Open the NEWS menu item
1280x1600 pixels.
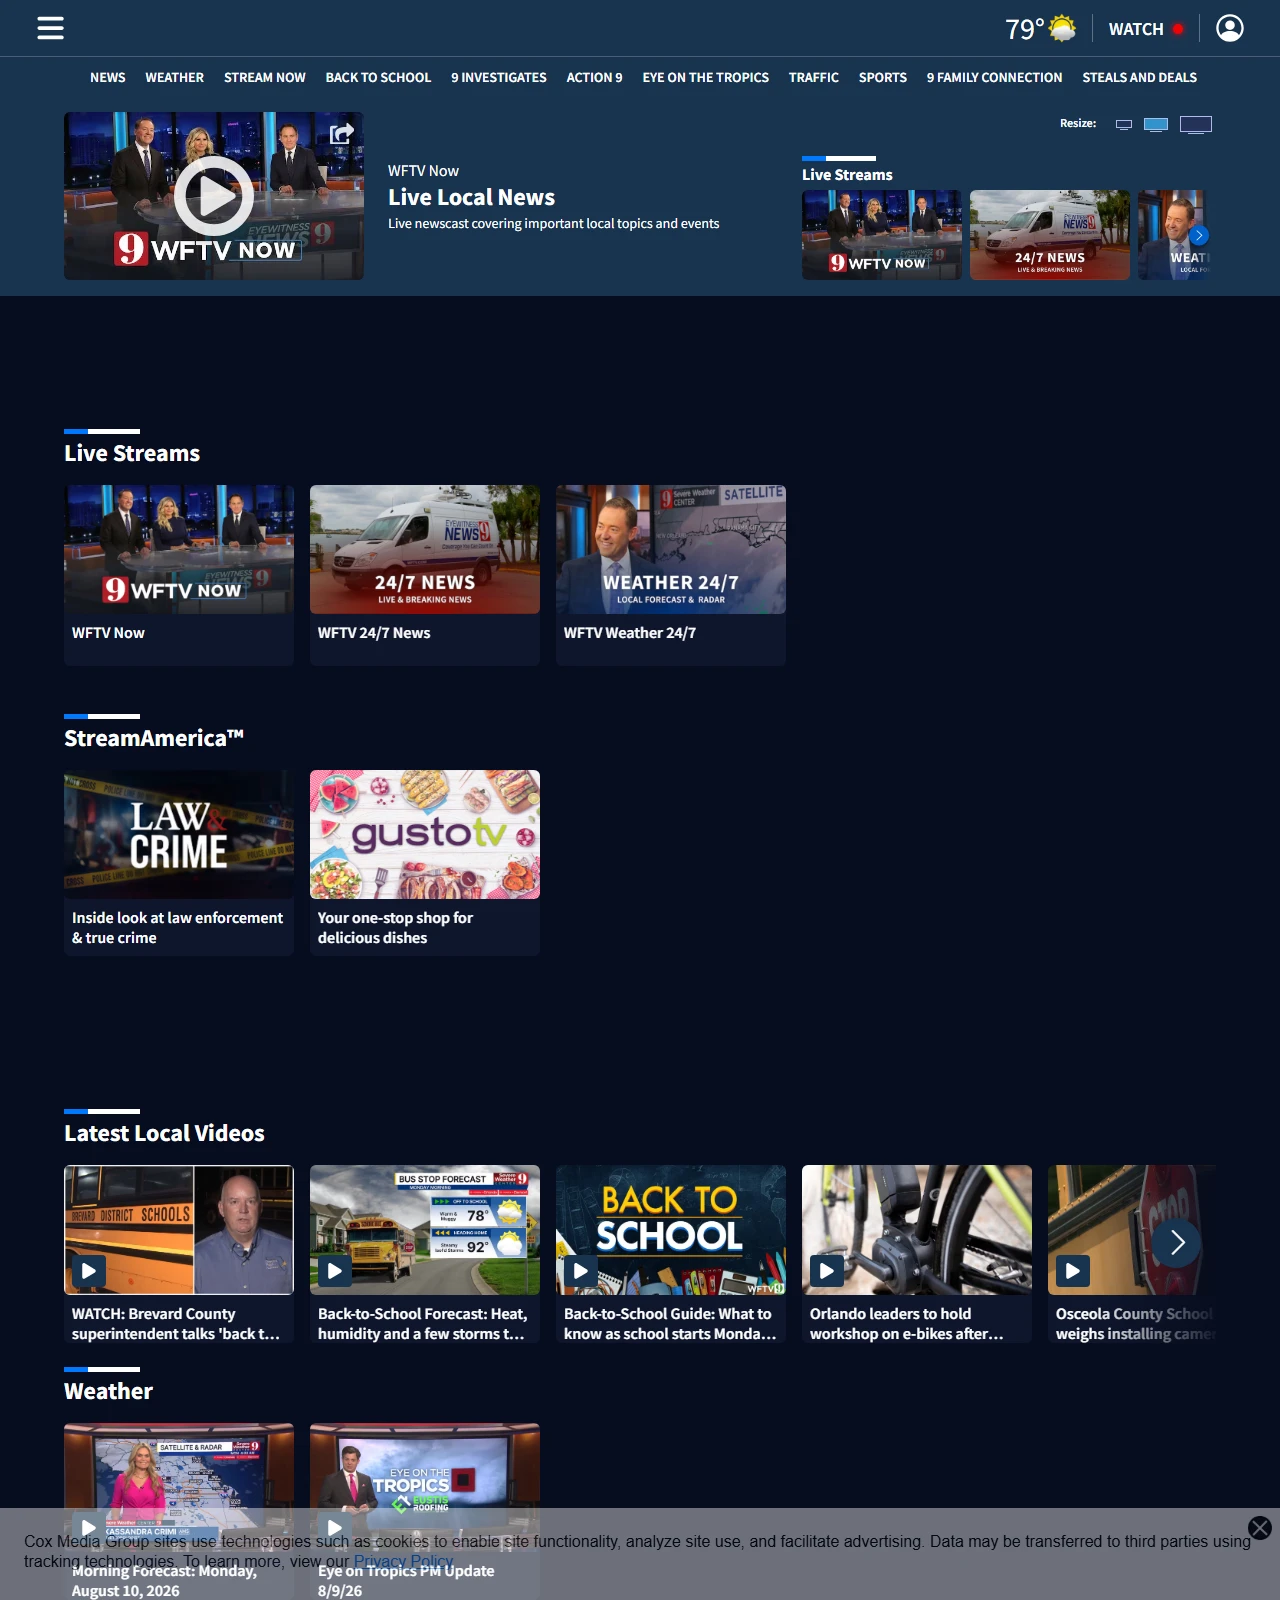click(108, 77)
